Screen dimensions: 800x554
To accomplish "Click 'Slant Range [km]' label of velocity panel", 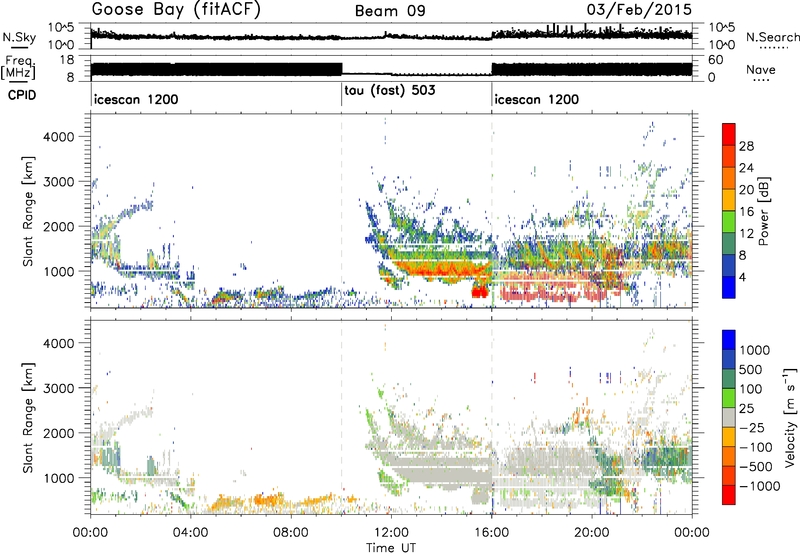I will pos(28,417).
